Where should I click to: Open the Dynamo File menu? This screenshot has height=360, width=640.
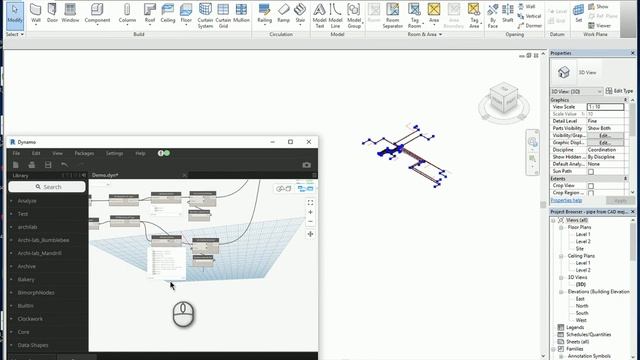click(x=16, y=153)
